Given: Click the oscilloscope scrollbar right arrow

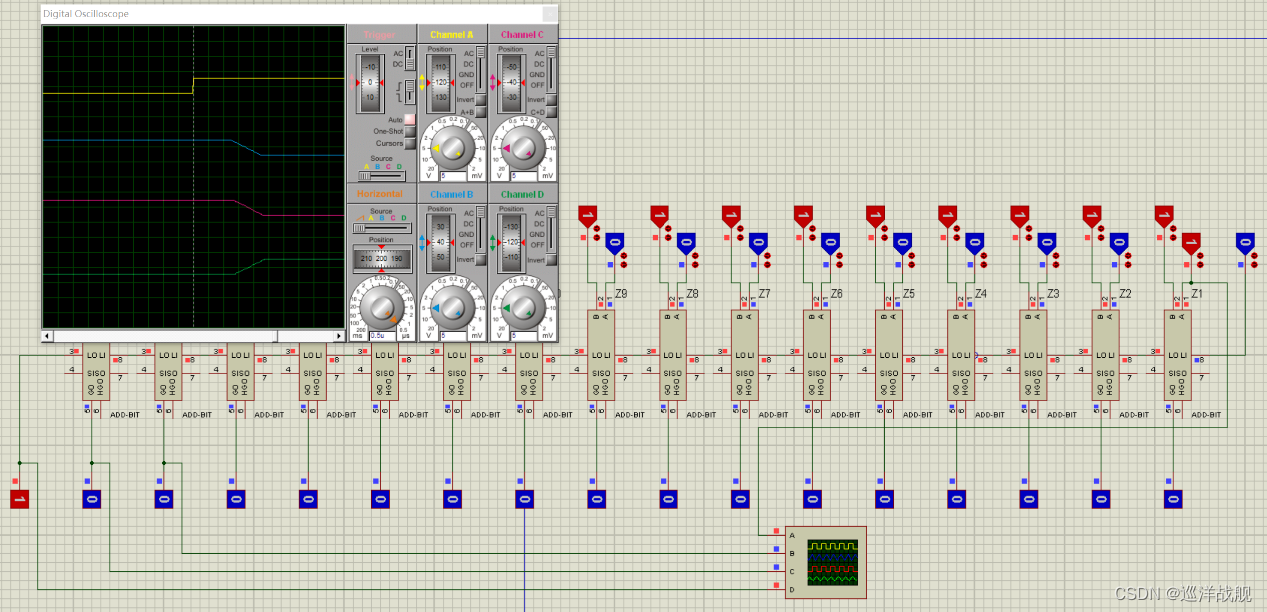Looking at the screenshot, I should 339,336.
